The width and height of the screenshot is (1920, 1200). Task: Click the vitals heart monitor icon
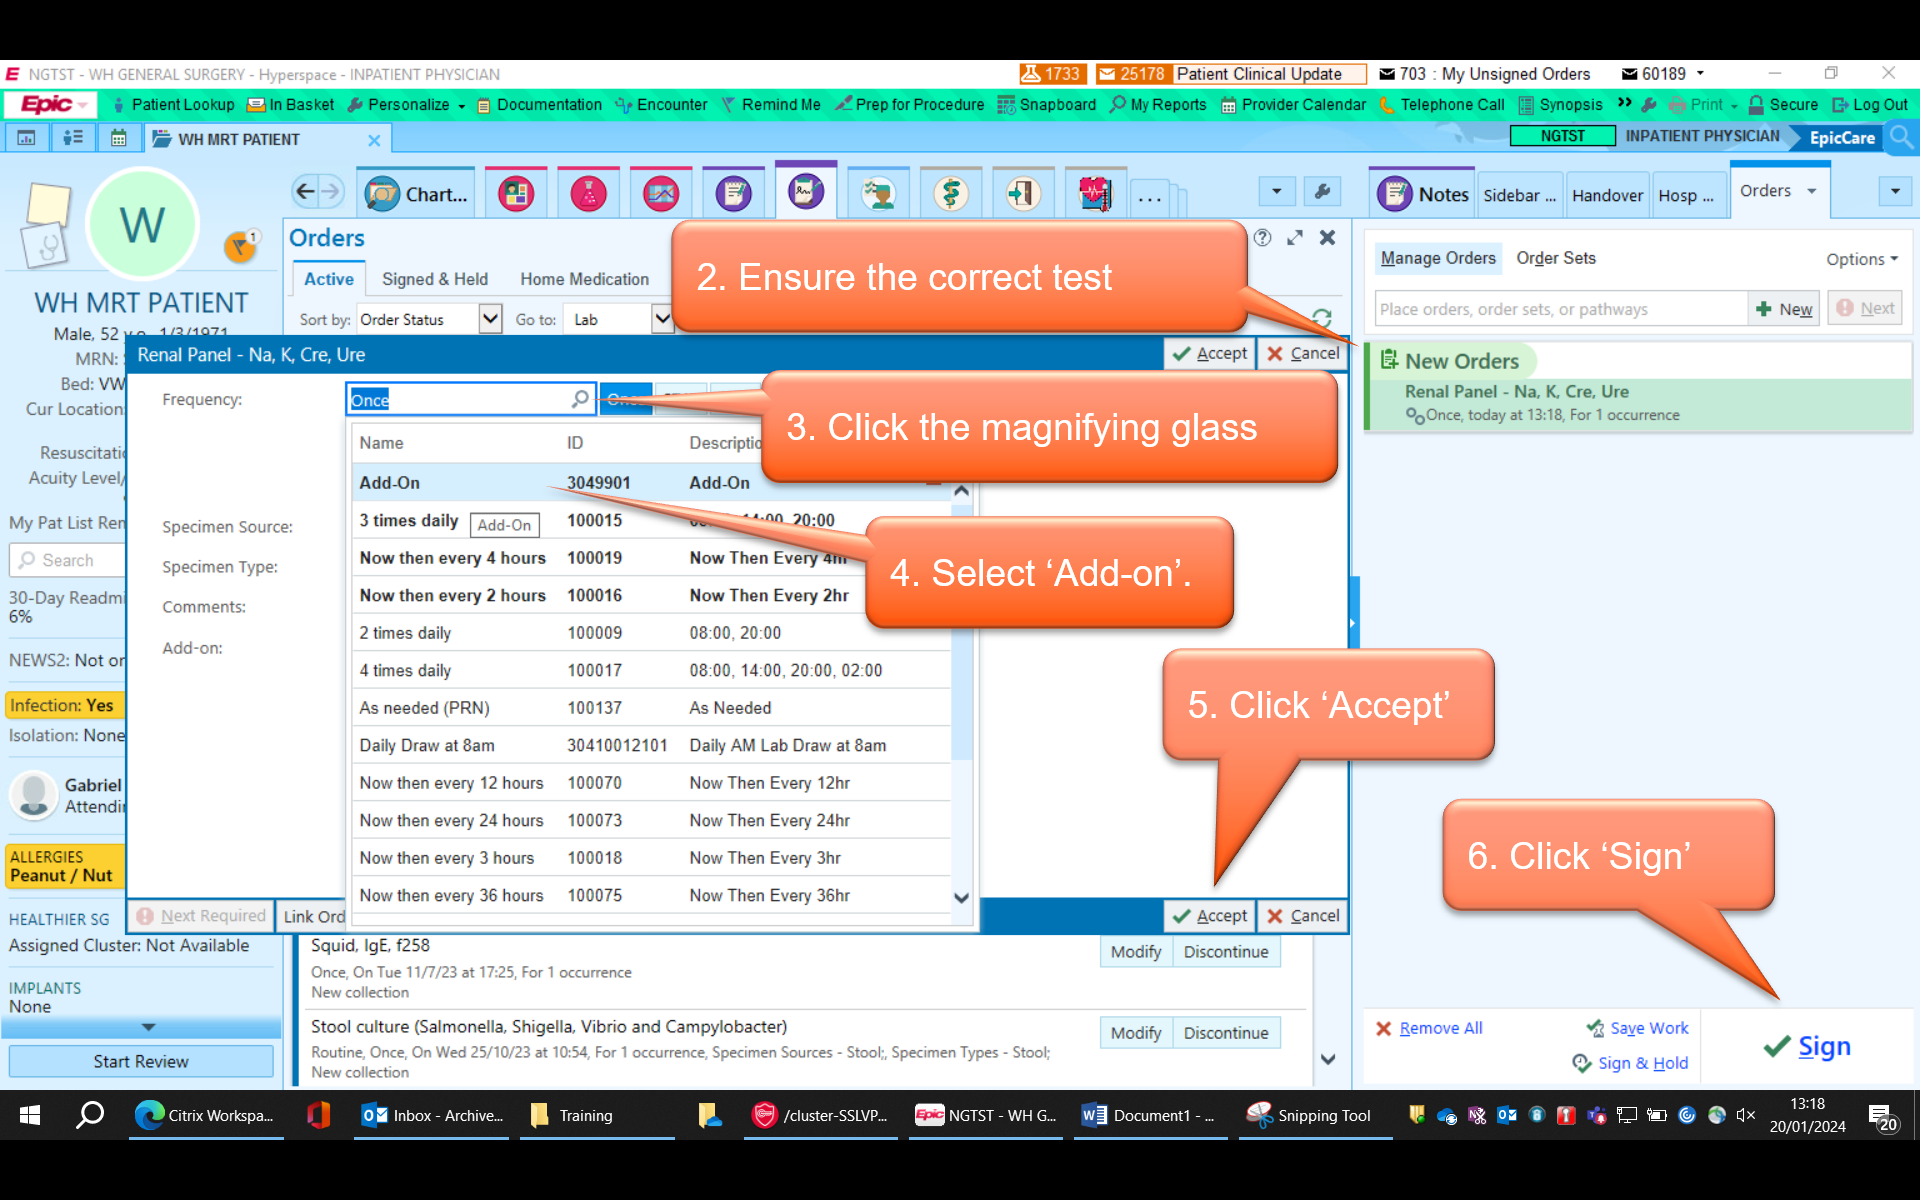(1095, 194)
